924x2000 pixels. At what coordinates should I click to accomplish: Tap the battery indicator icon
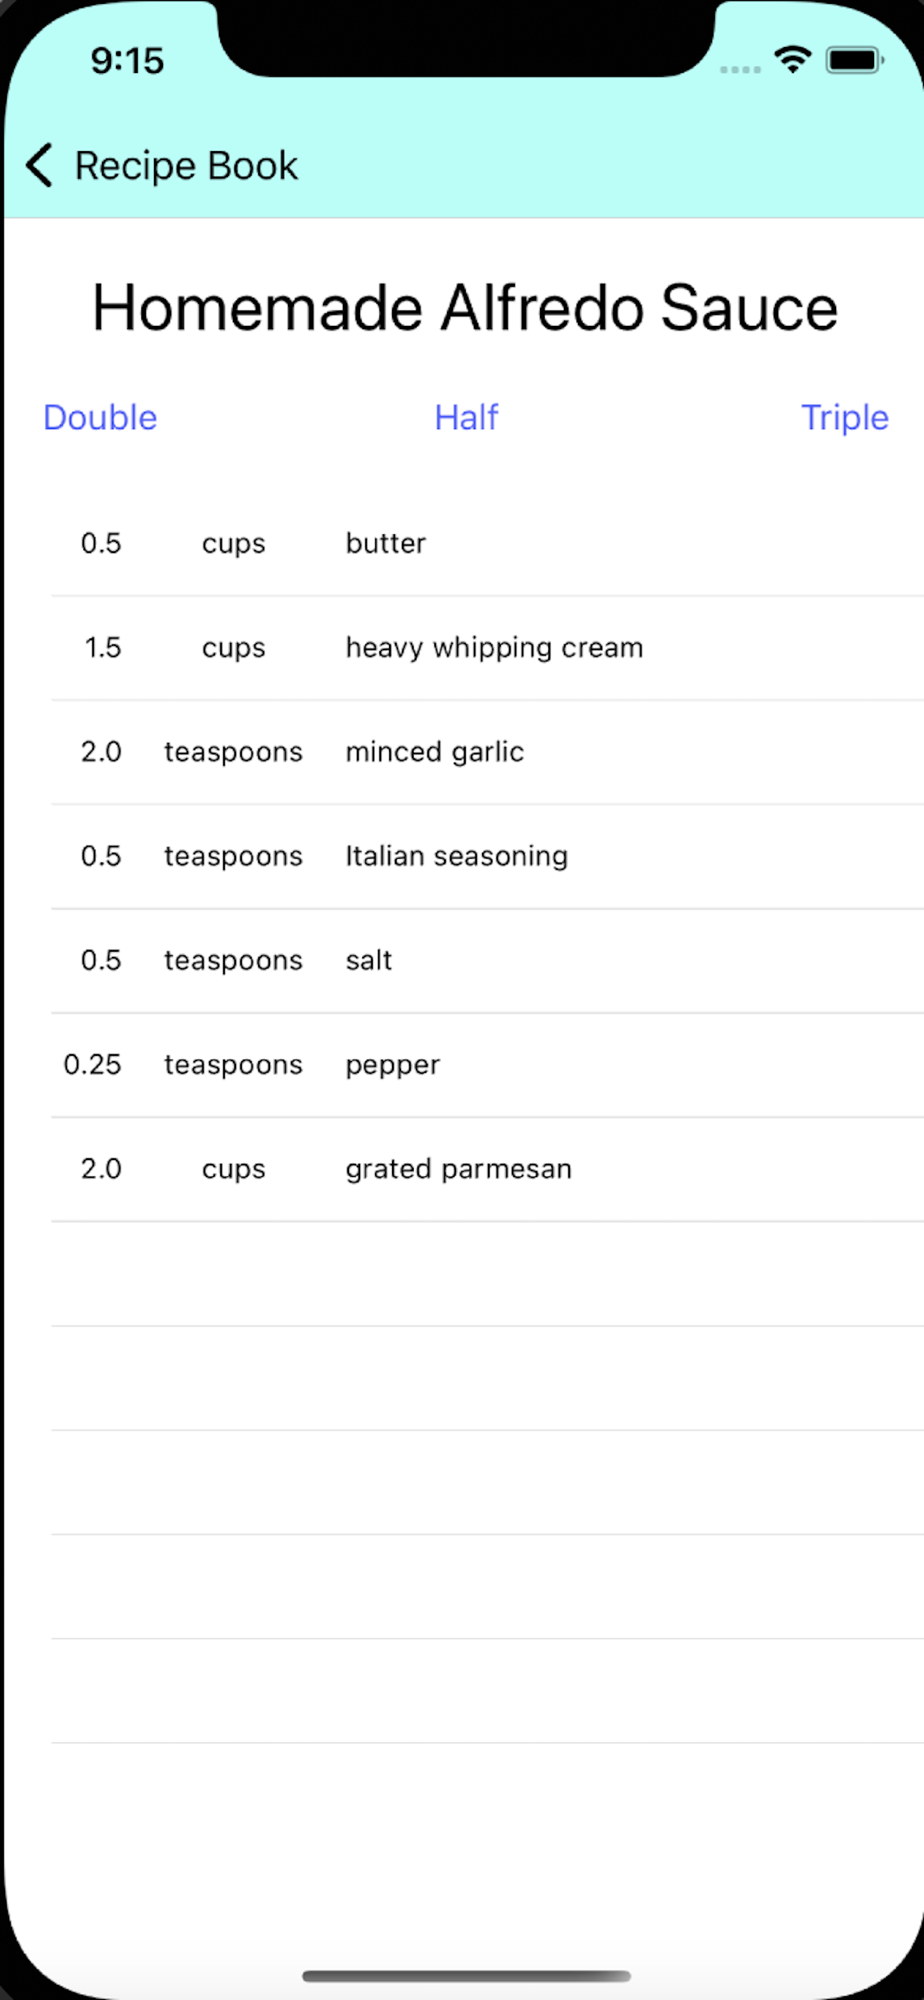point(853,60)
